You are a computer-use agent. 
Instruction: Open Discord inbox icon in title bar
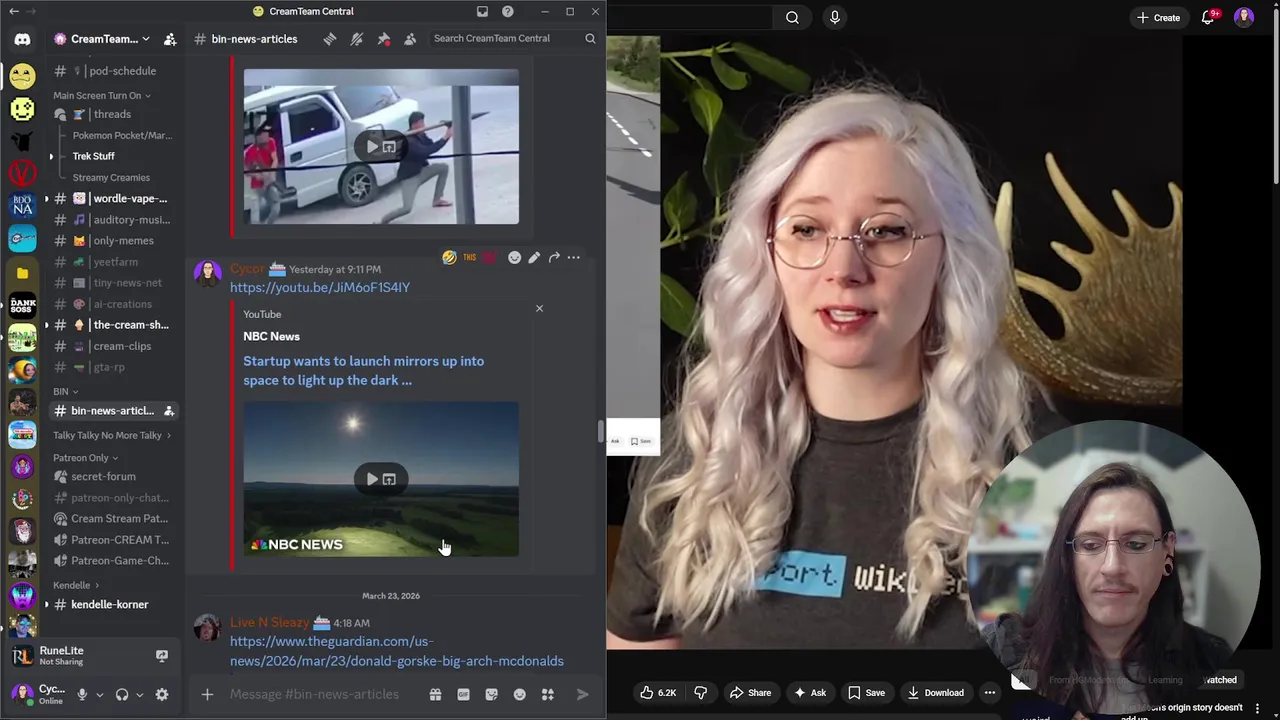(x=482, y=11)
